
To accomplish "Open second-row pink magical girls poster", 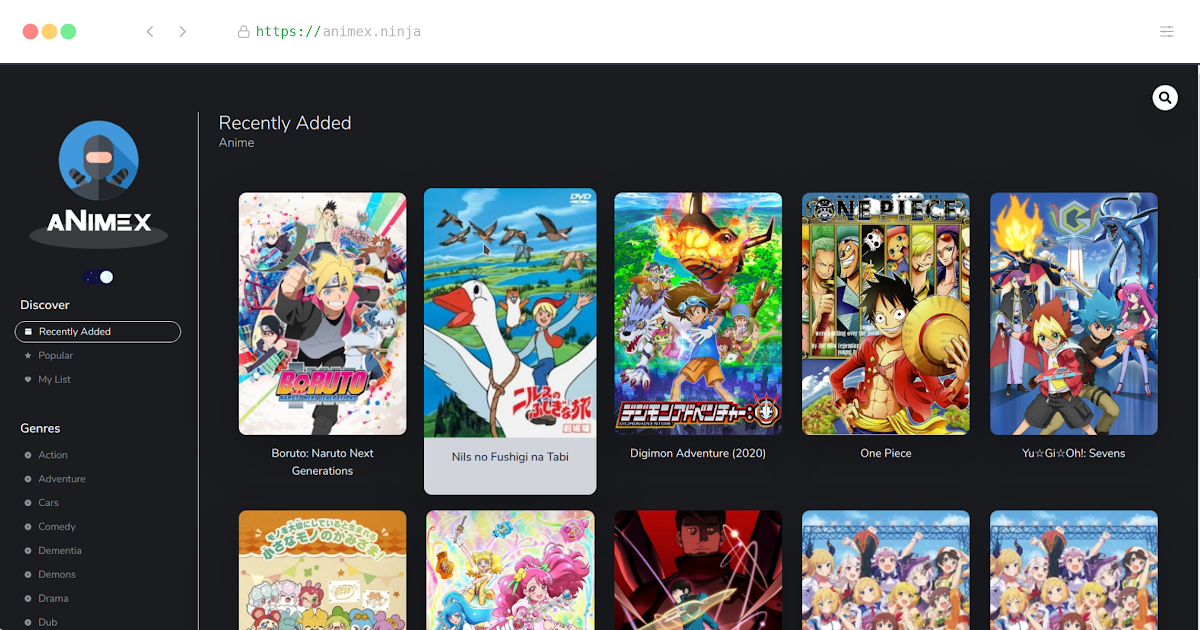I will pyautogui.click(x=510, y=570).
